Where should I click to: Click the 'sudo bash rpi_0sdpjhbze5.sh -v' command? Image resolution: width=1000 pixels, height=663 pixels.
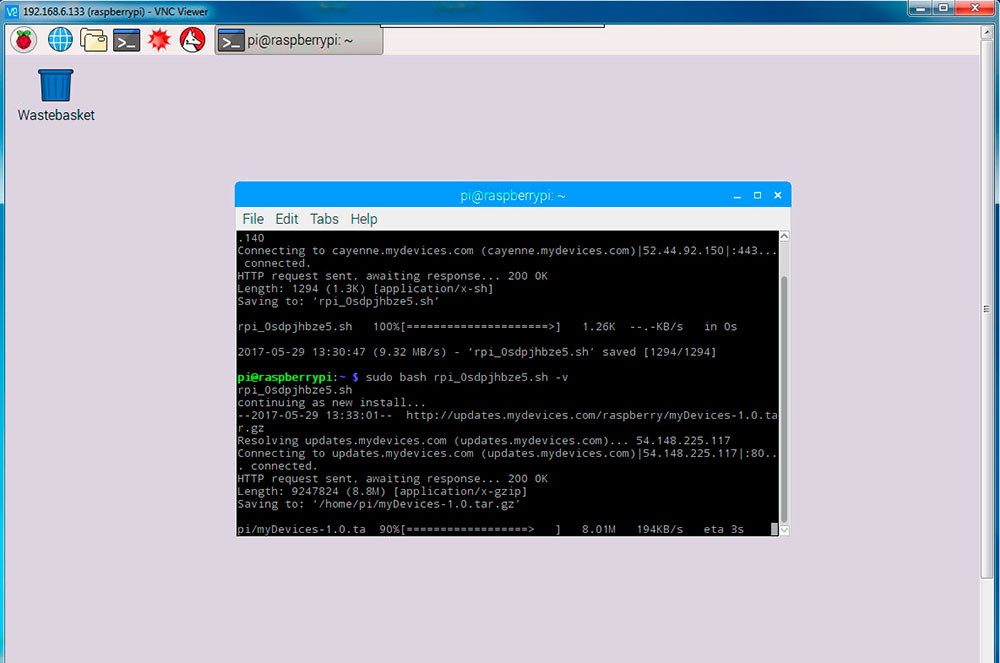click(467, 377)
